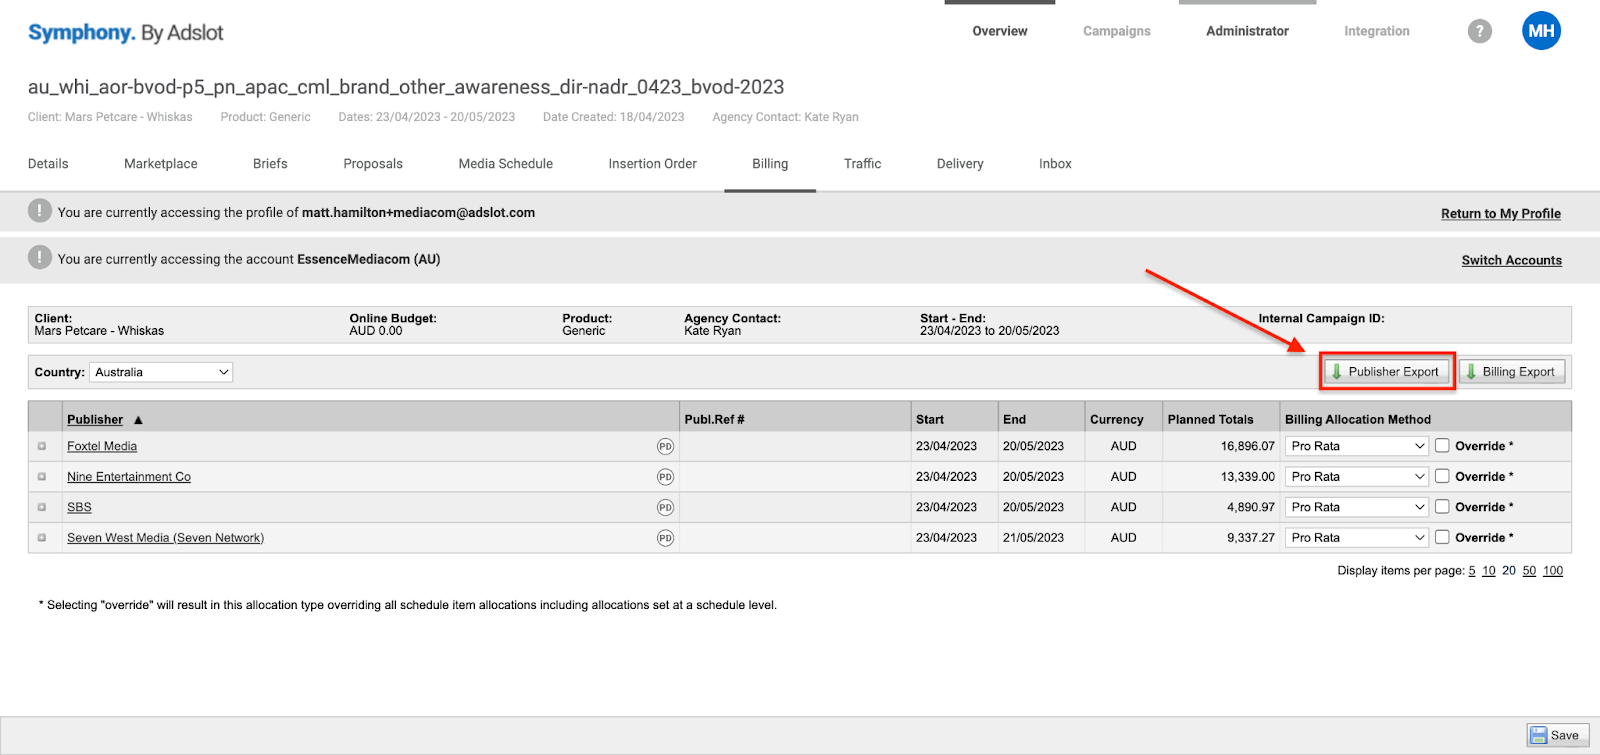This screenshot has height=755, width=1600.
Task: Display 50 items per page
Action: point(1529,571)
